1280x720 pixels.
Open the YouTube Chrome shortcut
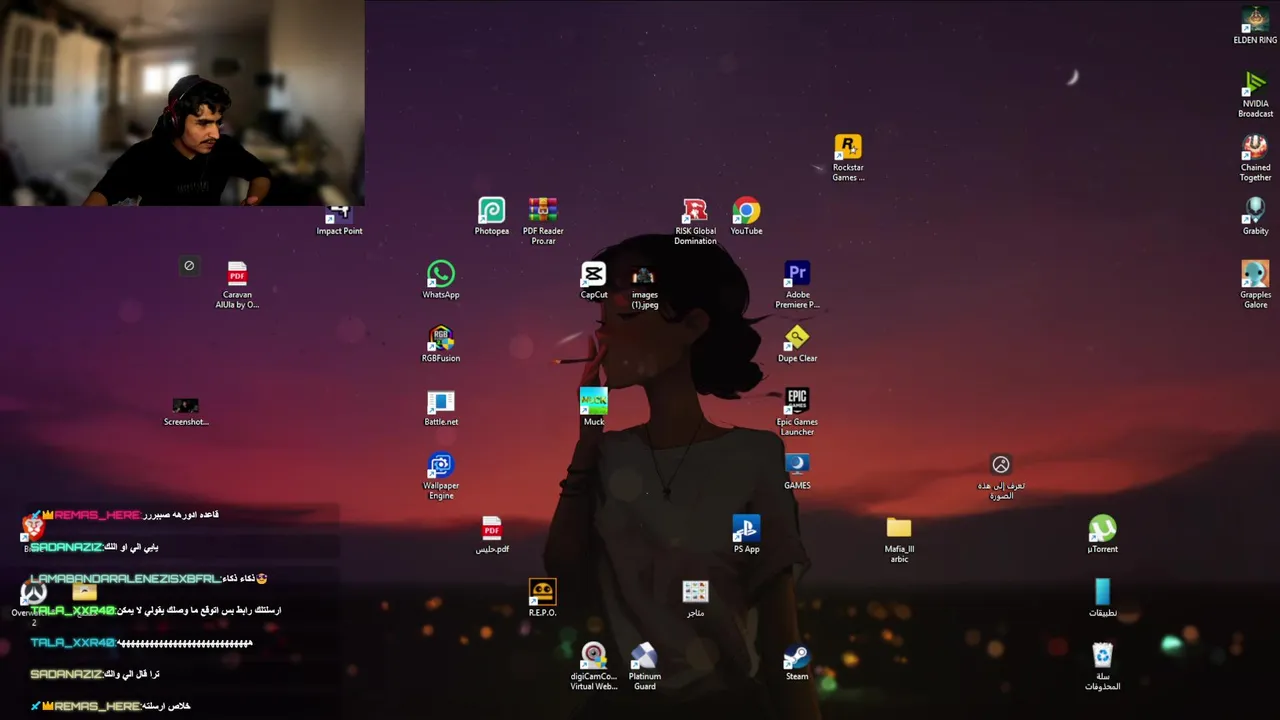(746, 216)
